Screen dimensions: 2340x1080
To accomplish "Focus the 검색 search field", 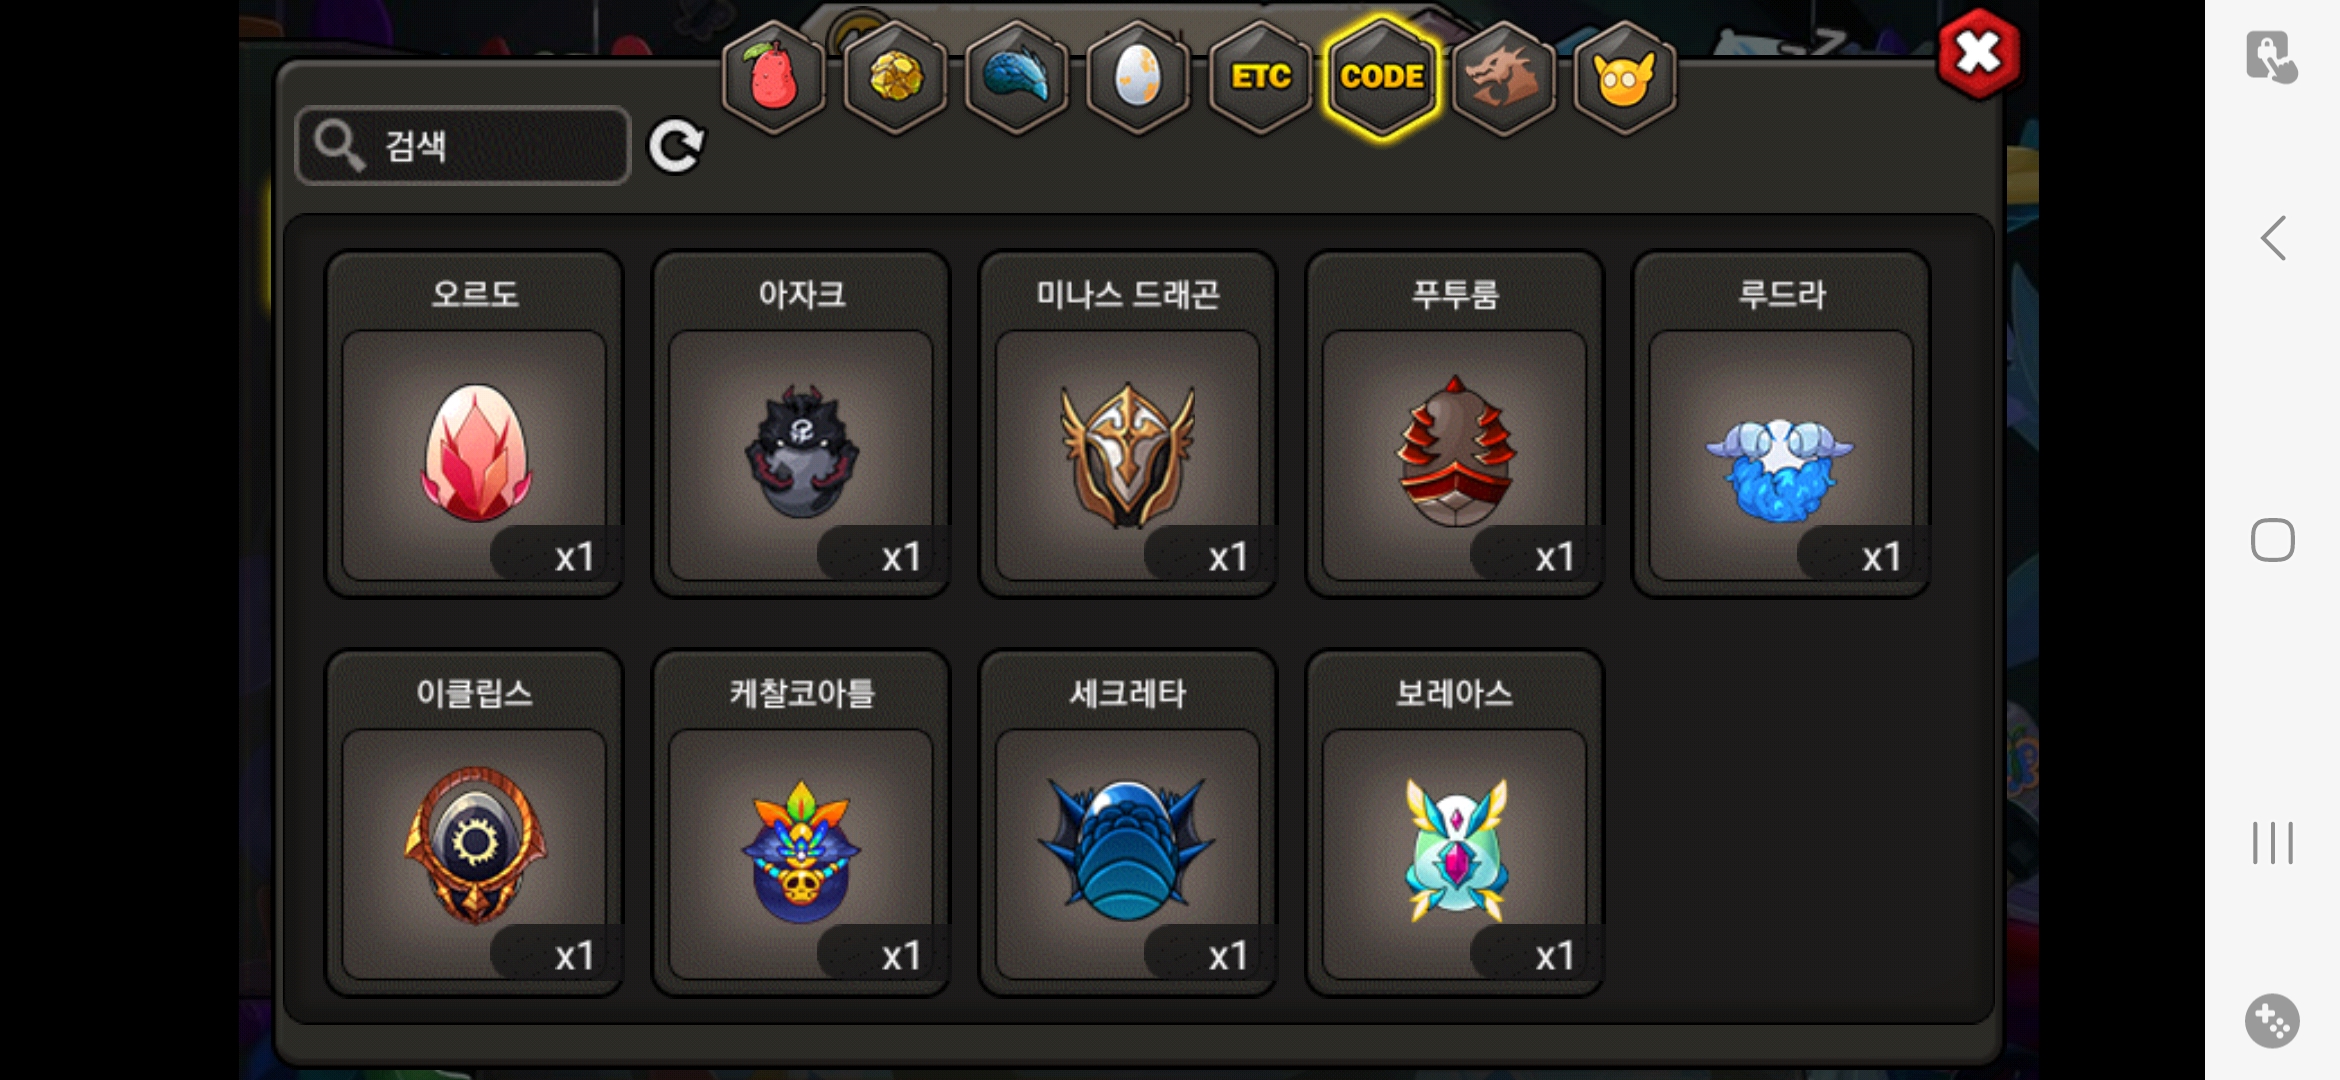I will coord(463,146).
